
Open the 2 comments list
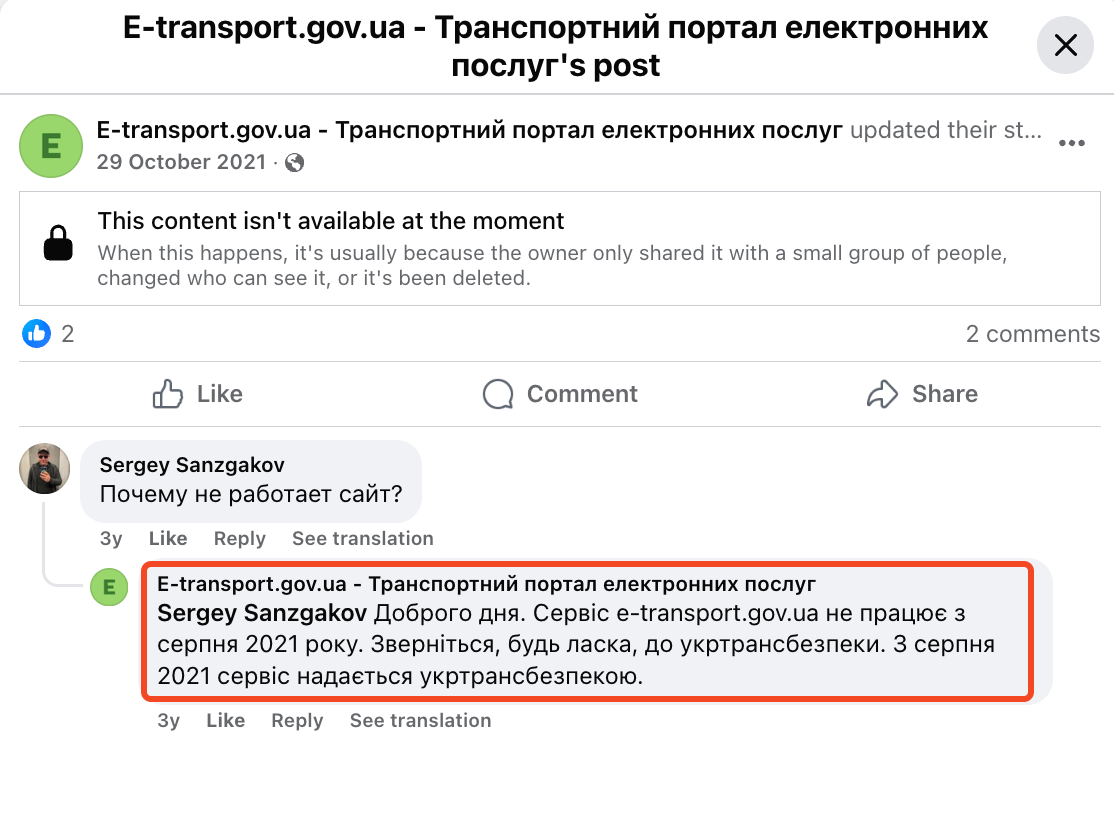tap(1032, 334)
